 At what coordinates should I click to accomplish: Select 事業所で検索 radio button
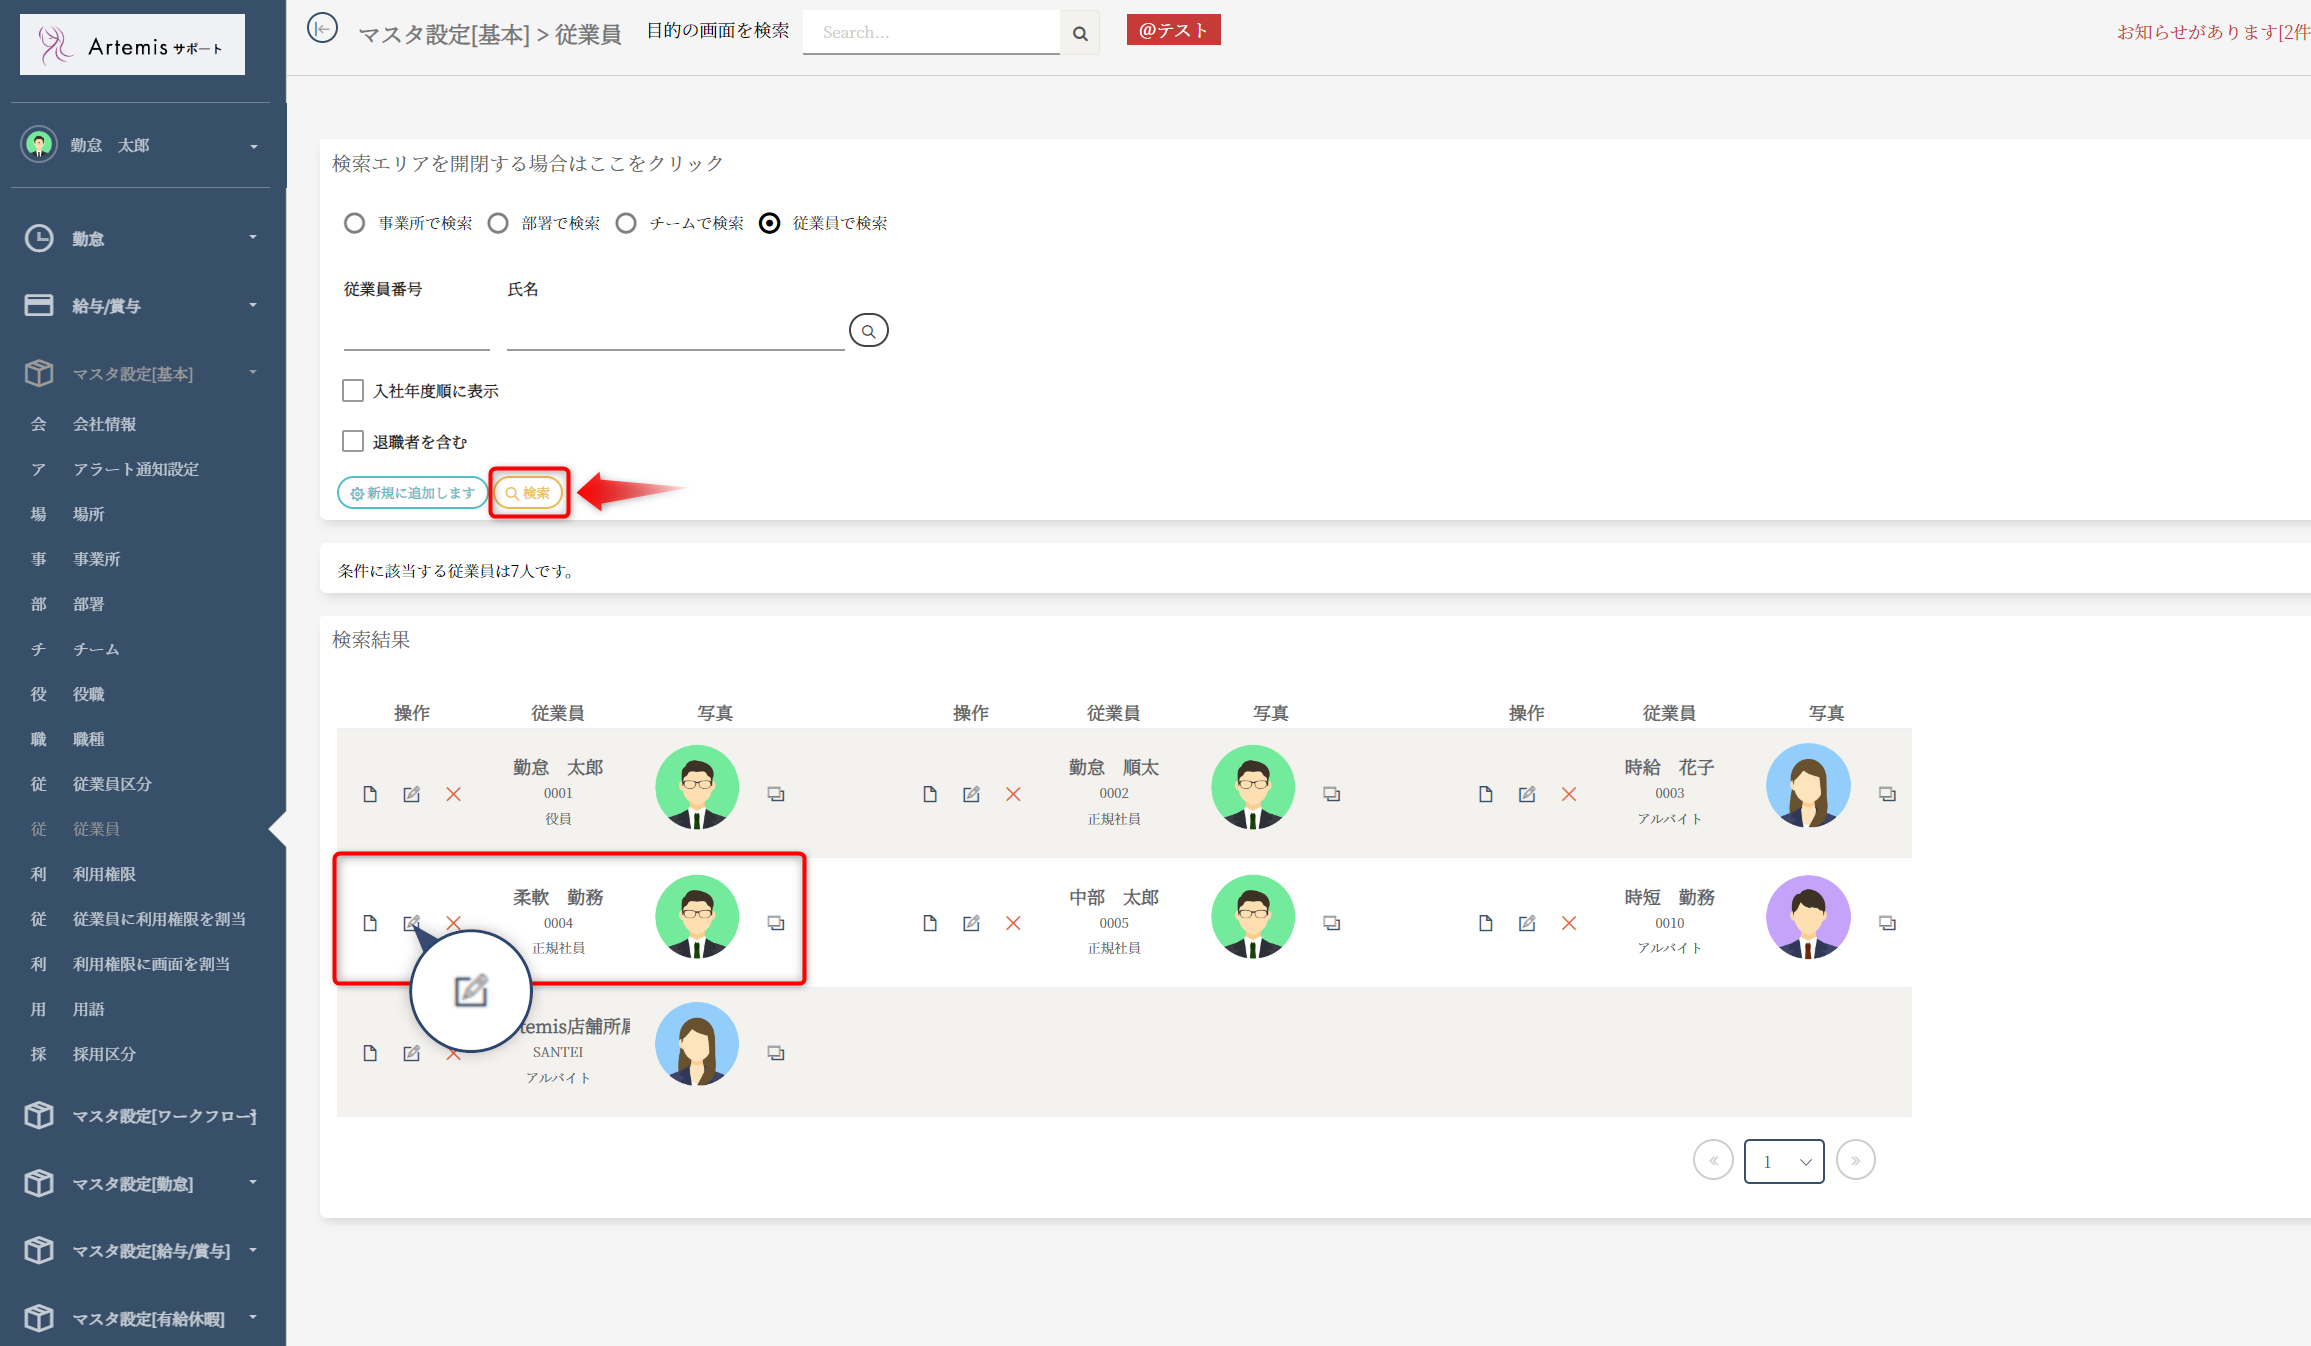pos(354,223)
